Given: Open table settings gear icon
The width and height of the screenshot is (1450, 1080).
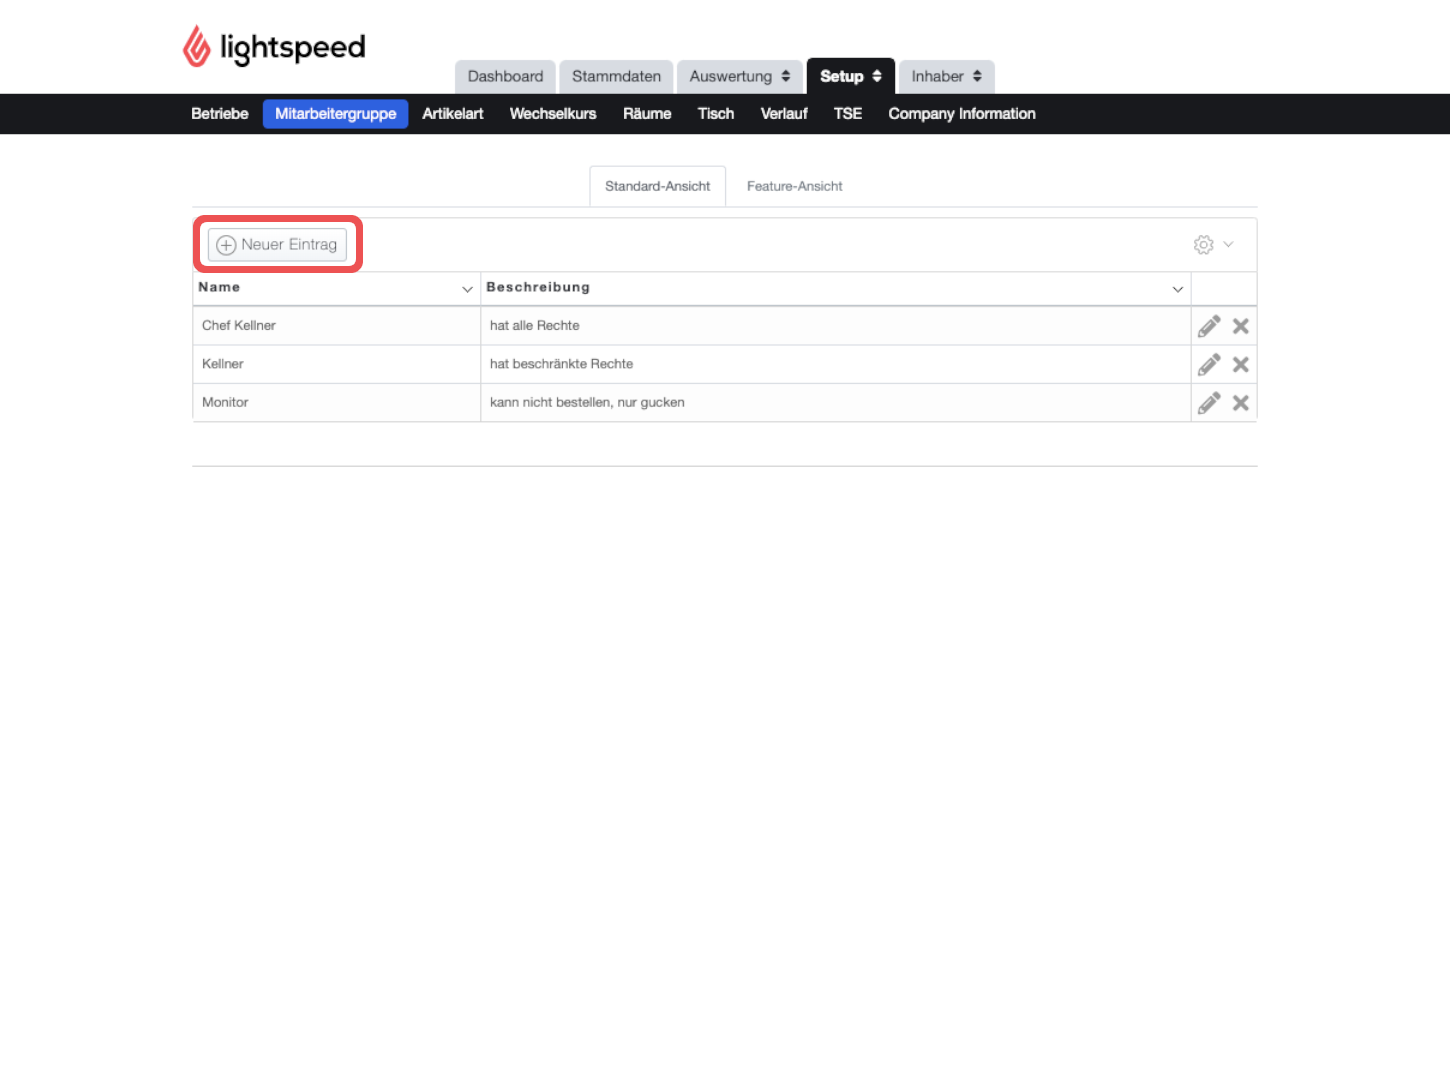Looking at the screenshot, I should [1204, 245].
